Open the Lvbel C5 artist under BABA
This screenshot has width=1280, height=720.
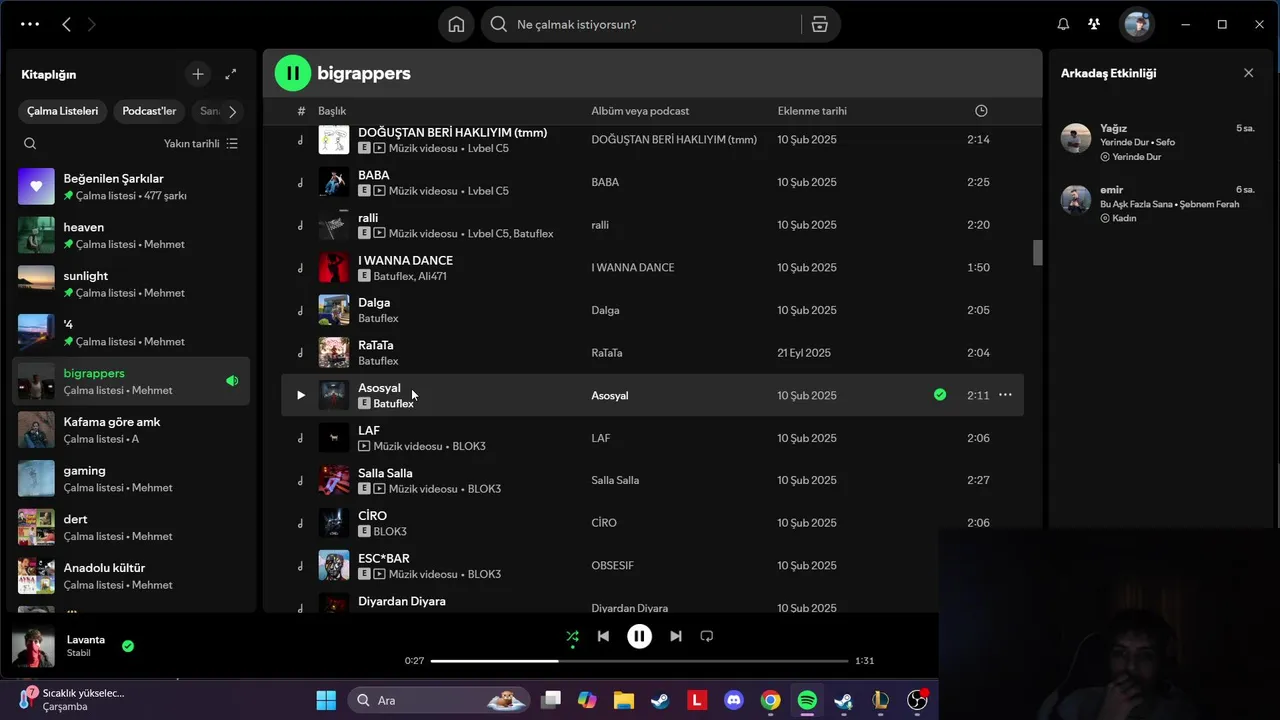point(488,191)
